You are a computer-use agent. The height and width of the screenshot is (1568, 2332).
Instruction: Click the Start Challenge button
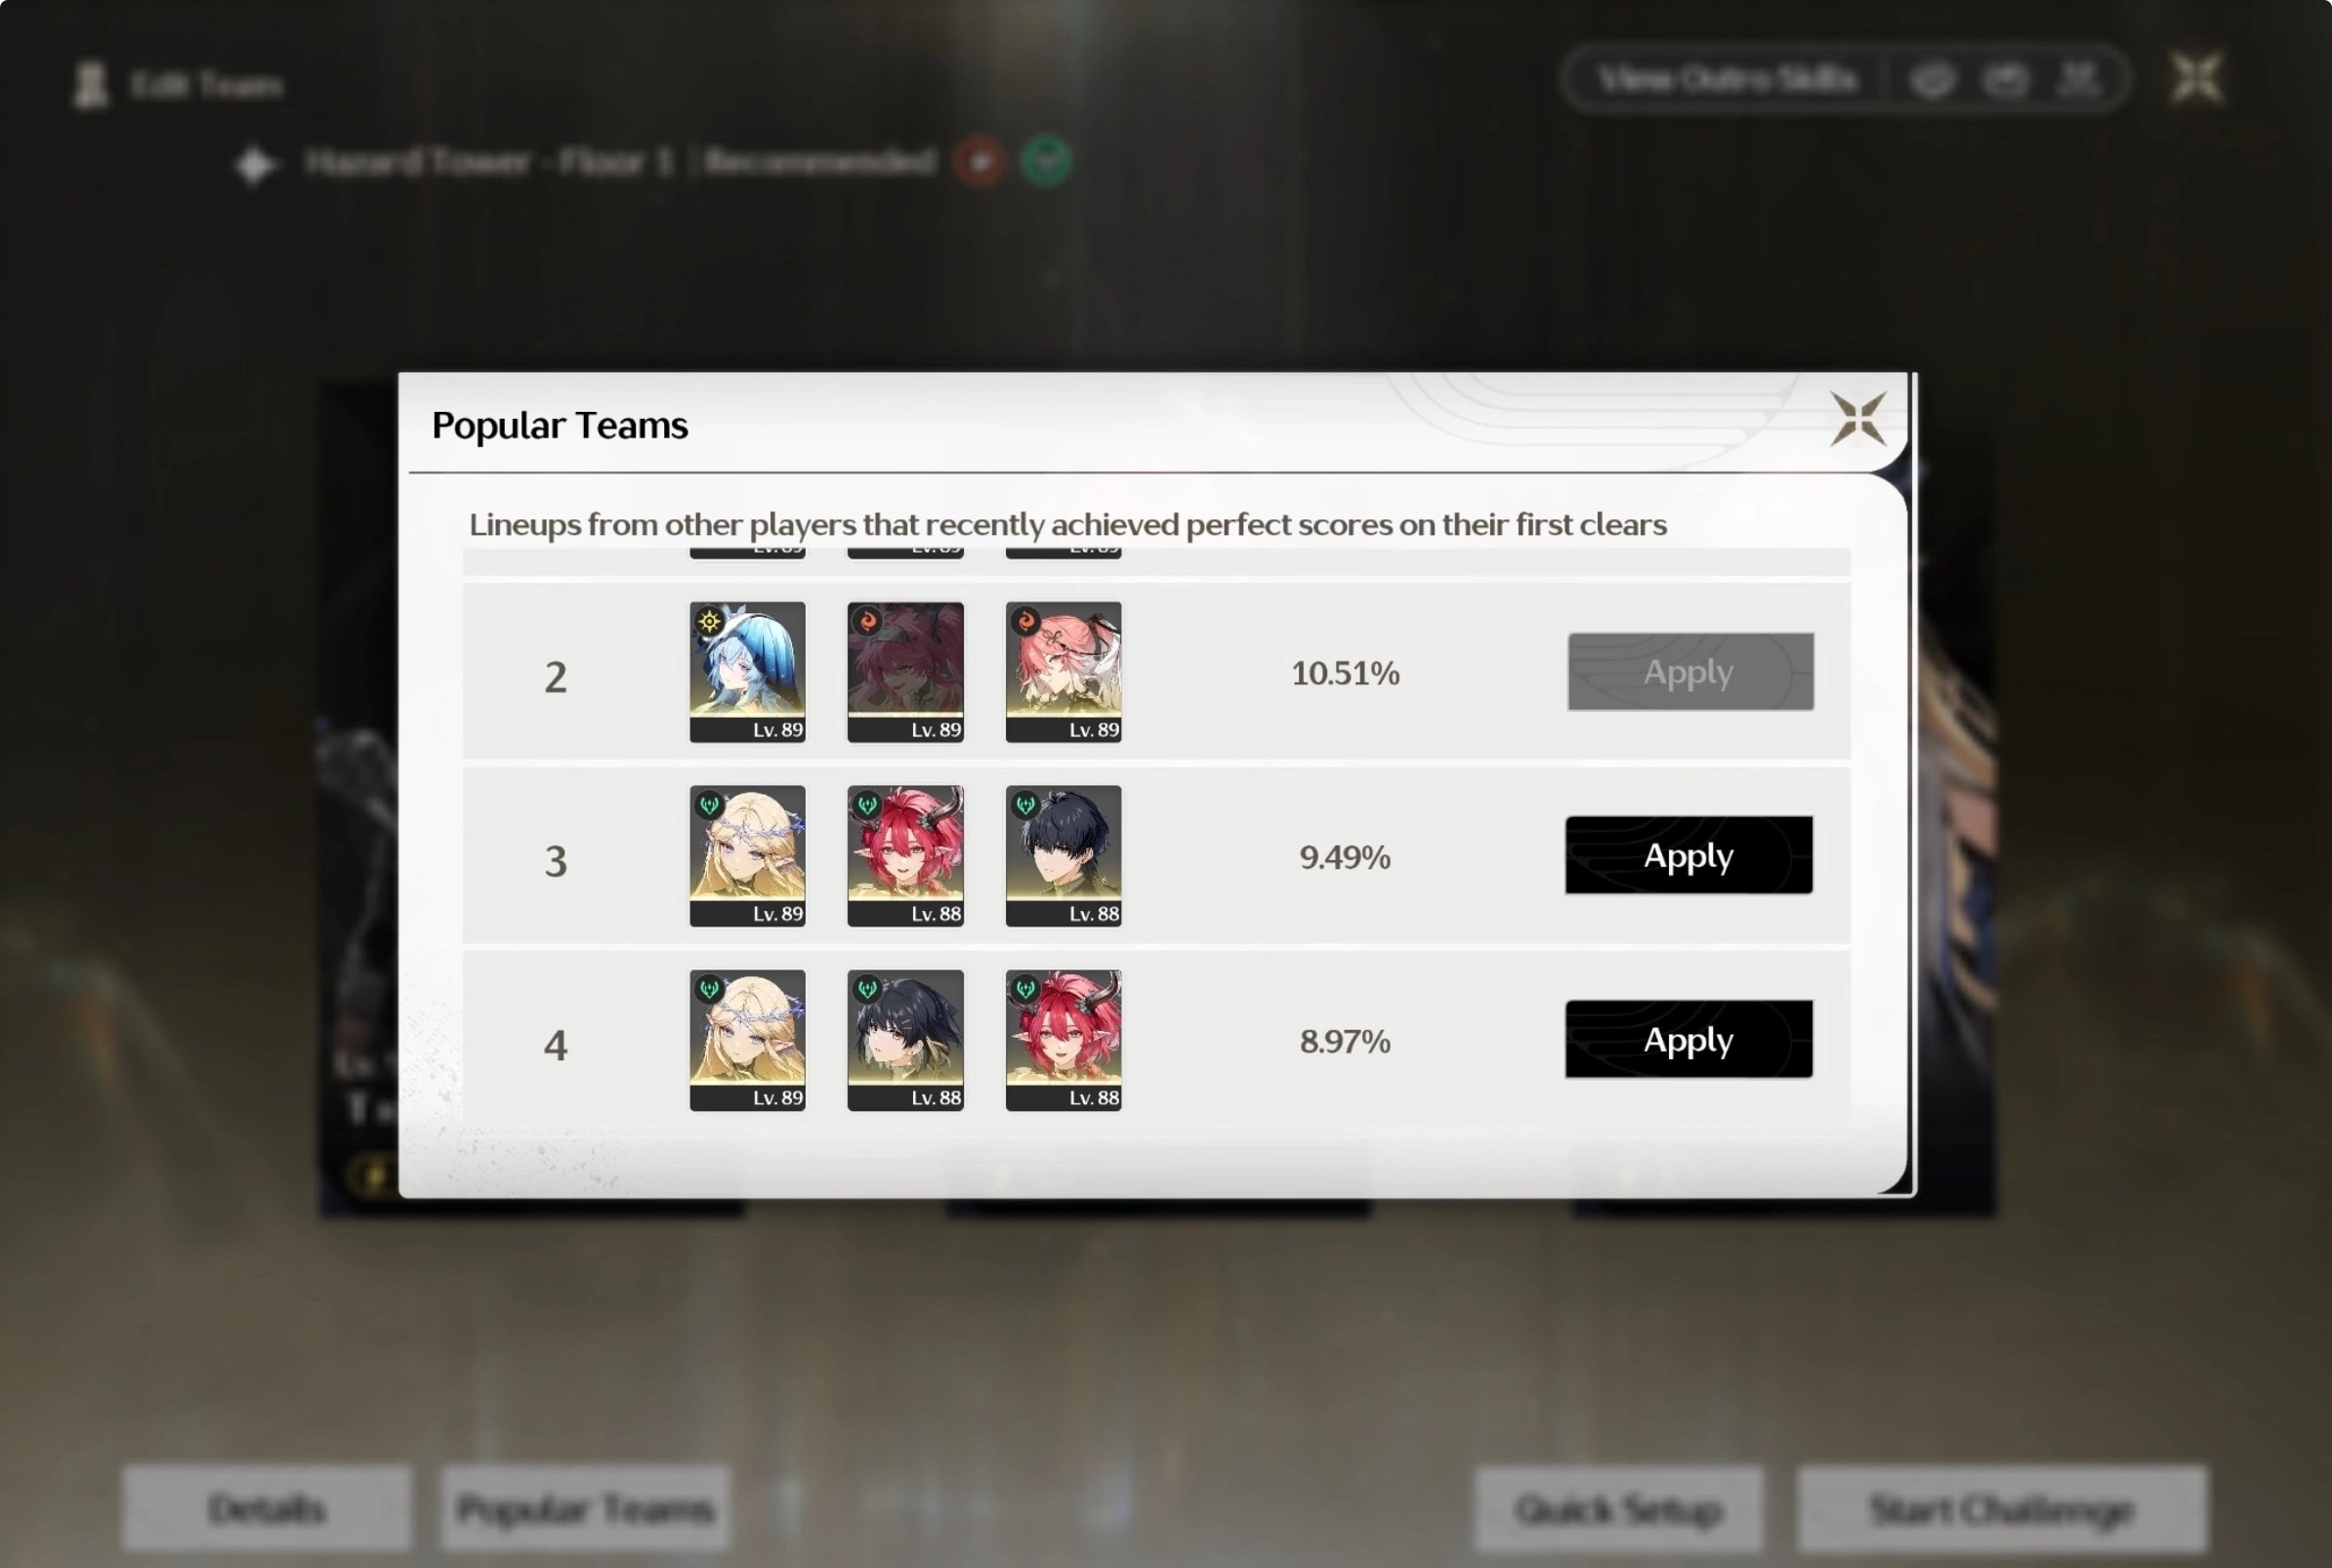[2002, 1508]
